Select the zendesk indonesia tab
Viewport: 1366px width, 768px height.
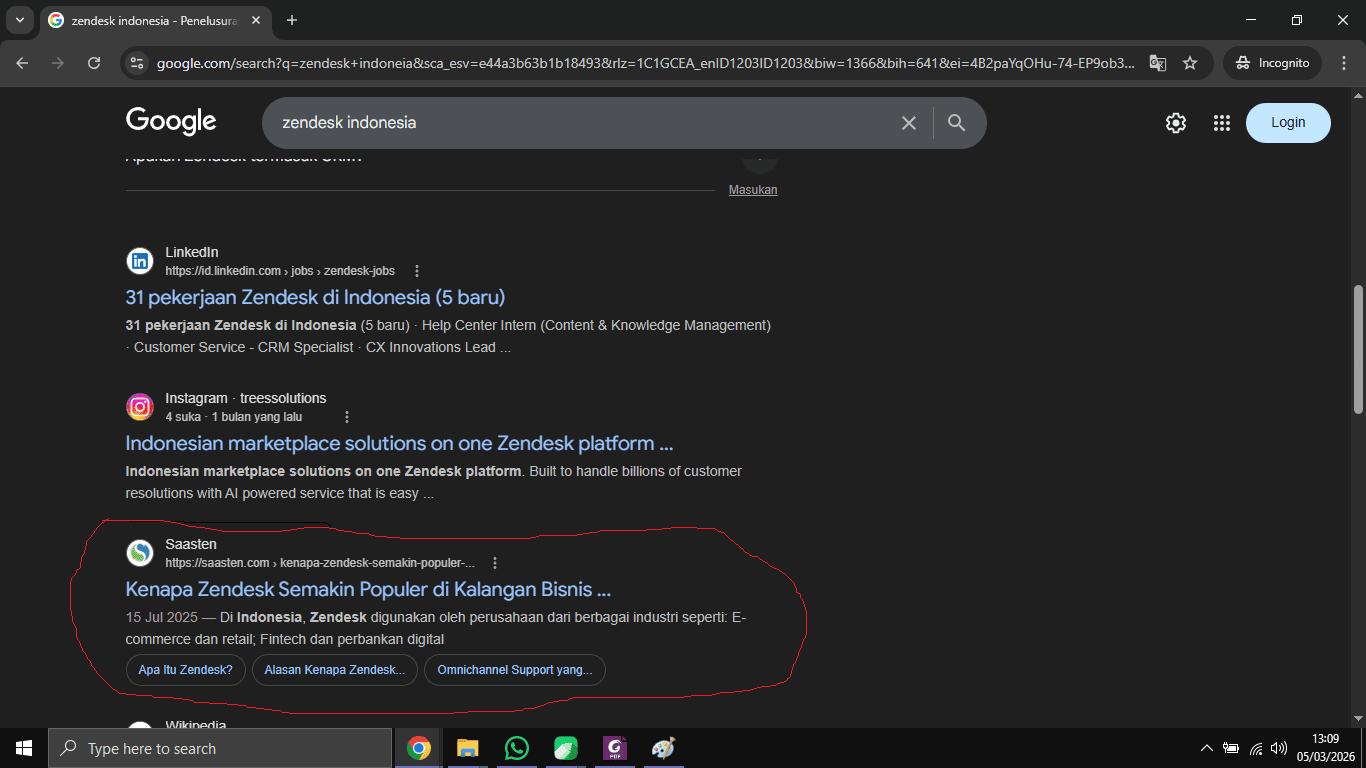coord(157,20)
